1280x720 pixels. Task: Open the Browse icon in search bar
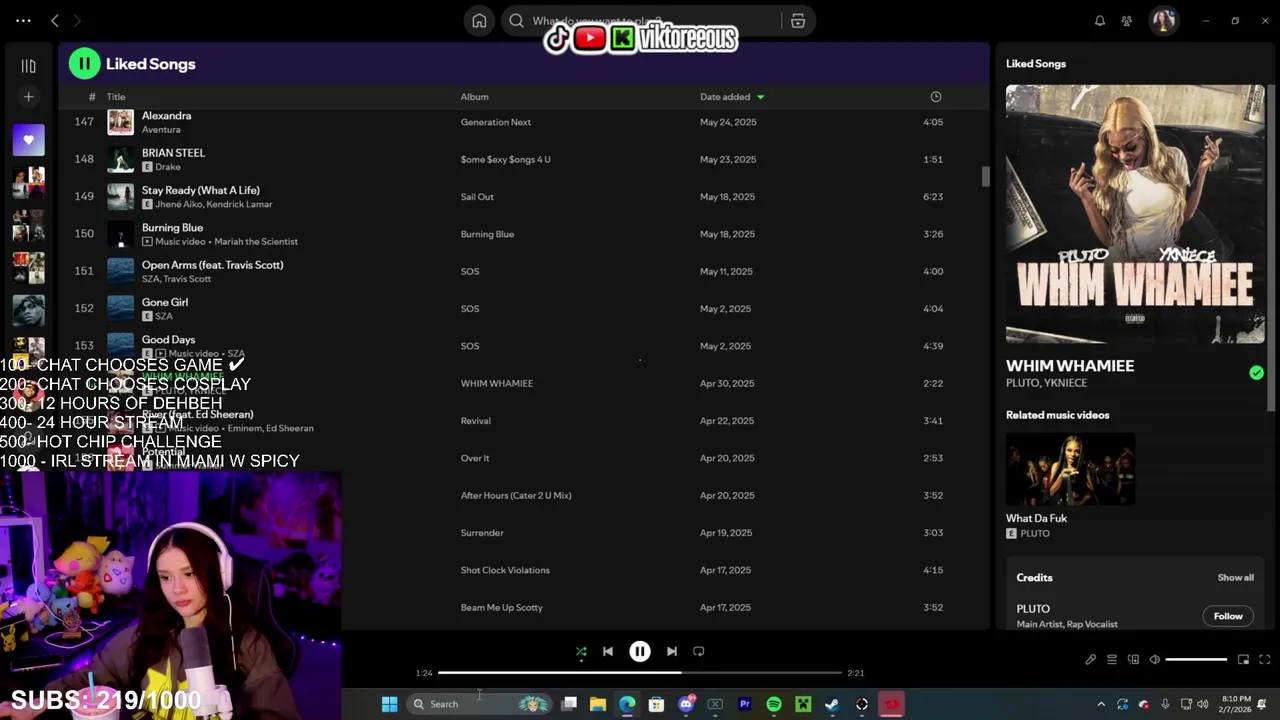click(798, 21)
